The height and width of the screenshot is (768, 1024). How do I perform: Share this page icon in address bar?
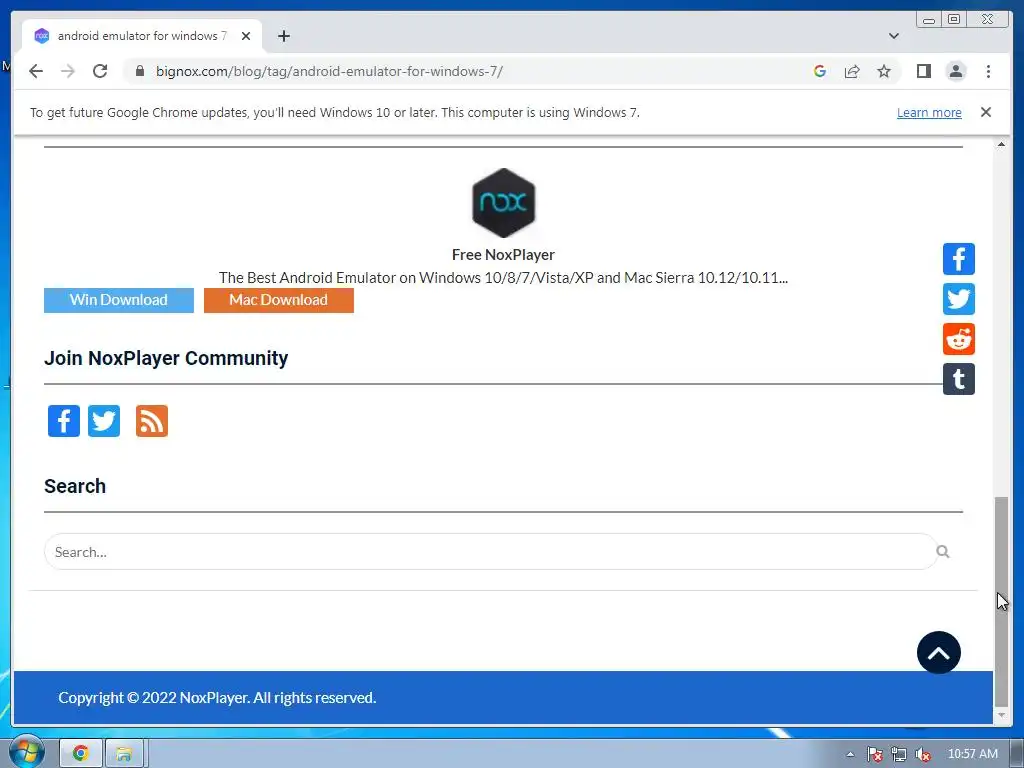tap(852, 71)
